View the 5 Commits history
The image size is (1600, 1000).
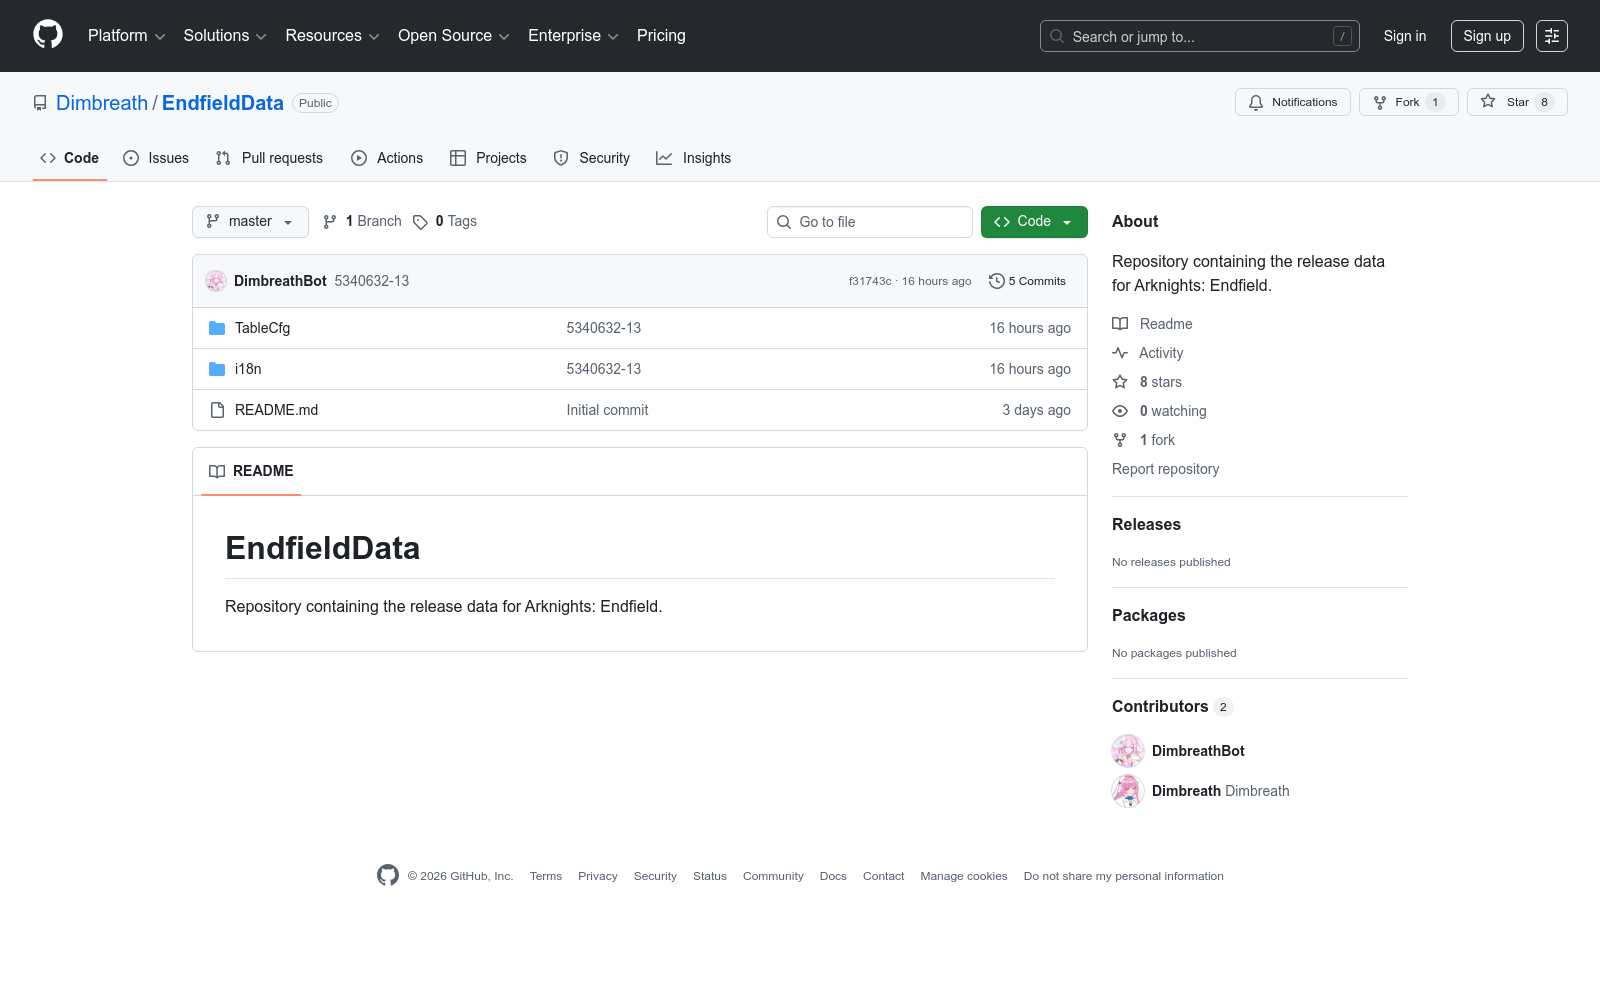[1027, 281]
